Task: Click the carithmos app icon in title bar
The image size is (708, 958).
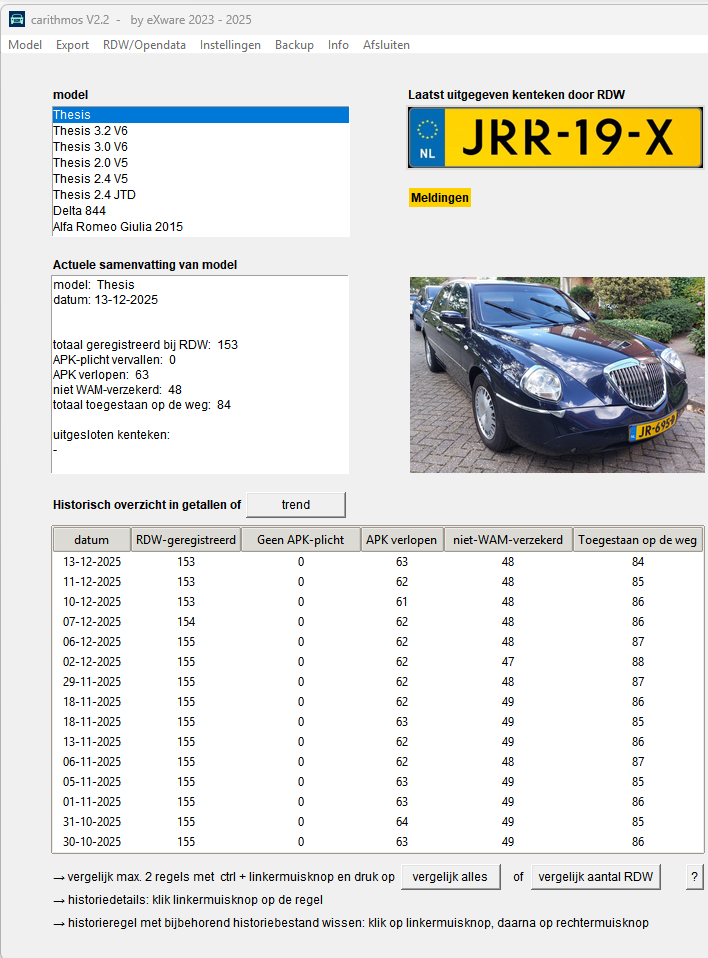Action: coord(17,19)
